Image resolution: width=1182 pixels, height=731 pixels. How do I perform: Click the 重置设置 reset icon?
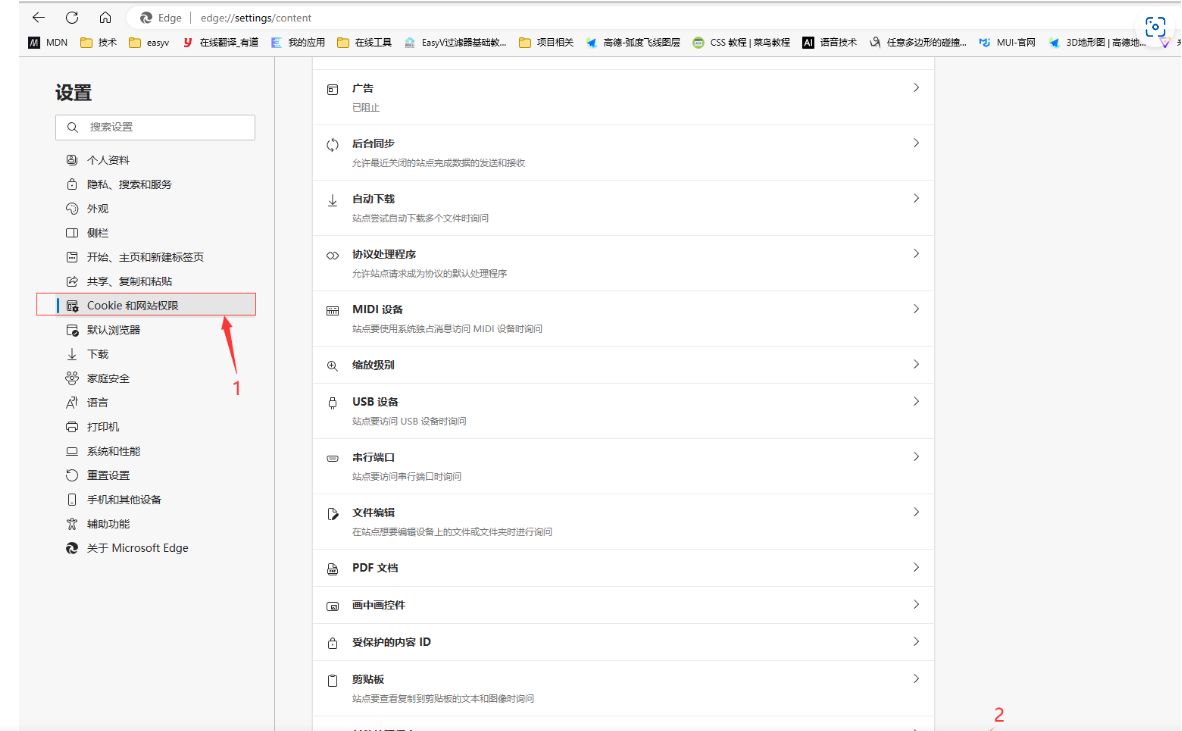click(72, 476)
